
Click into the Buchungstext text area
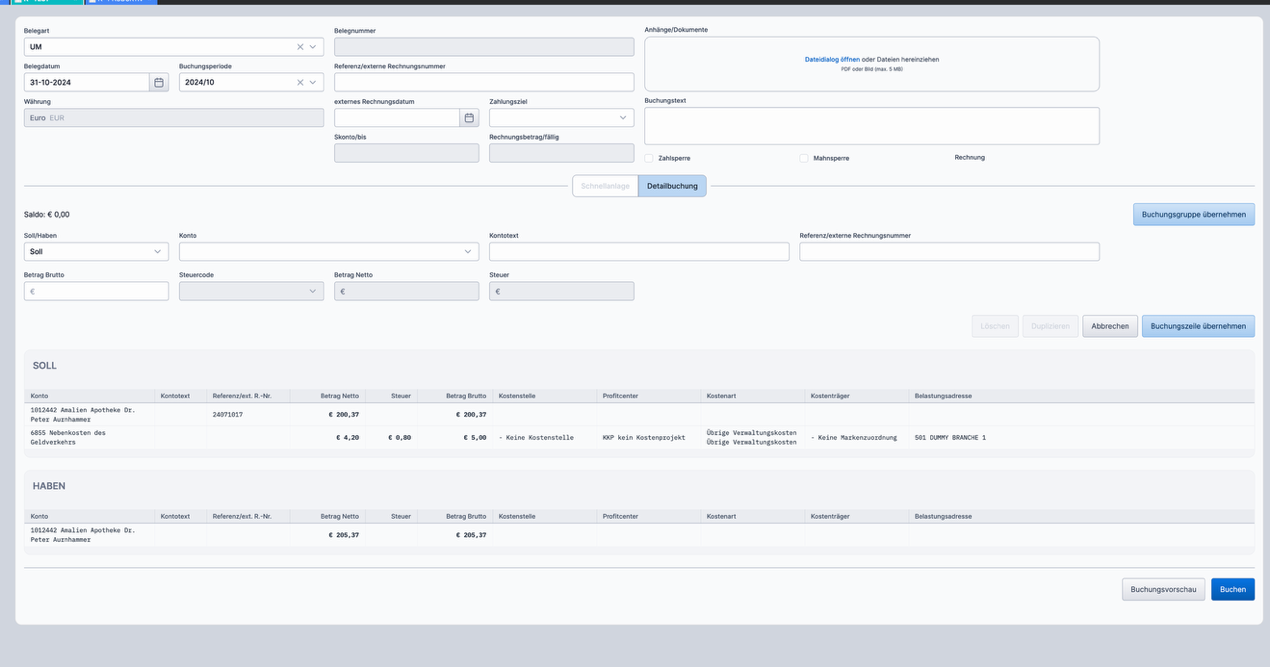(x=871, y=126)
